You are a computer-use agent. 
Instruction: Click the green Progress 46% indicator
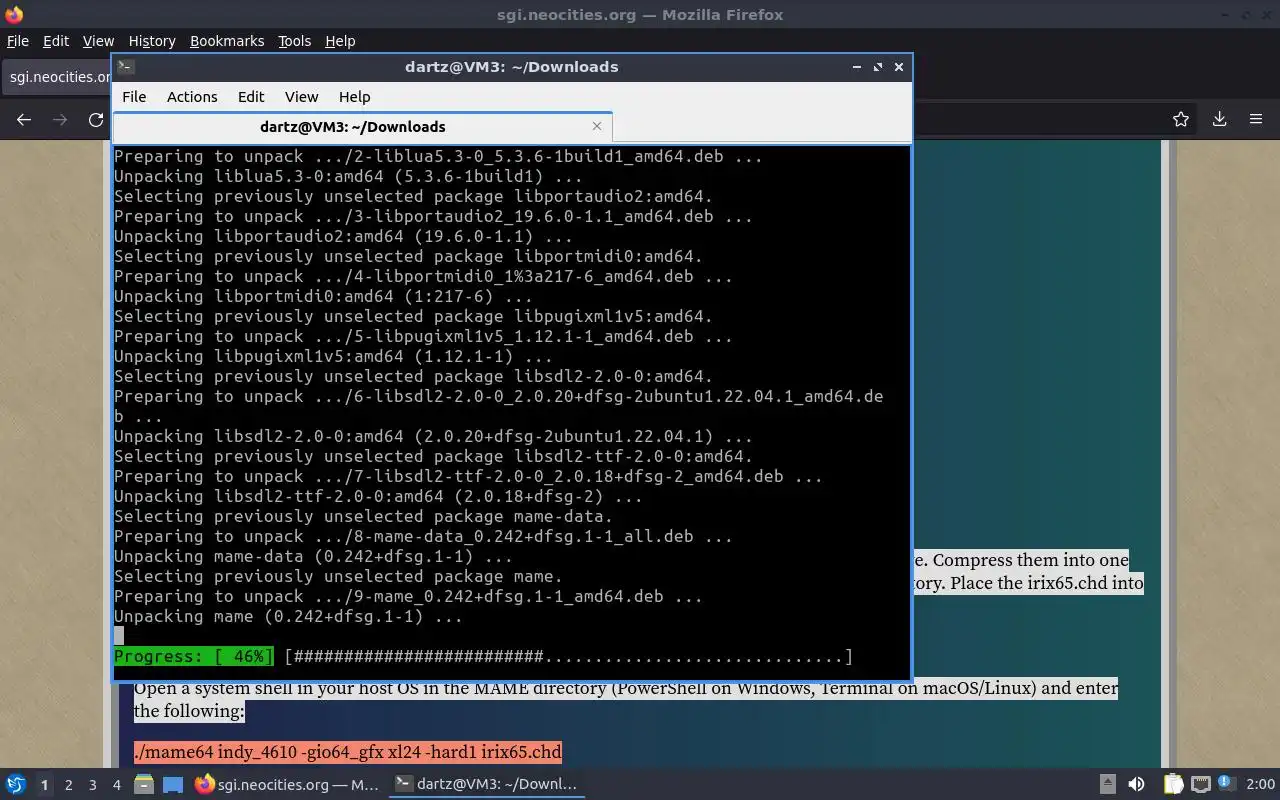[193, 656]
